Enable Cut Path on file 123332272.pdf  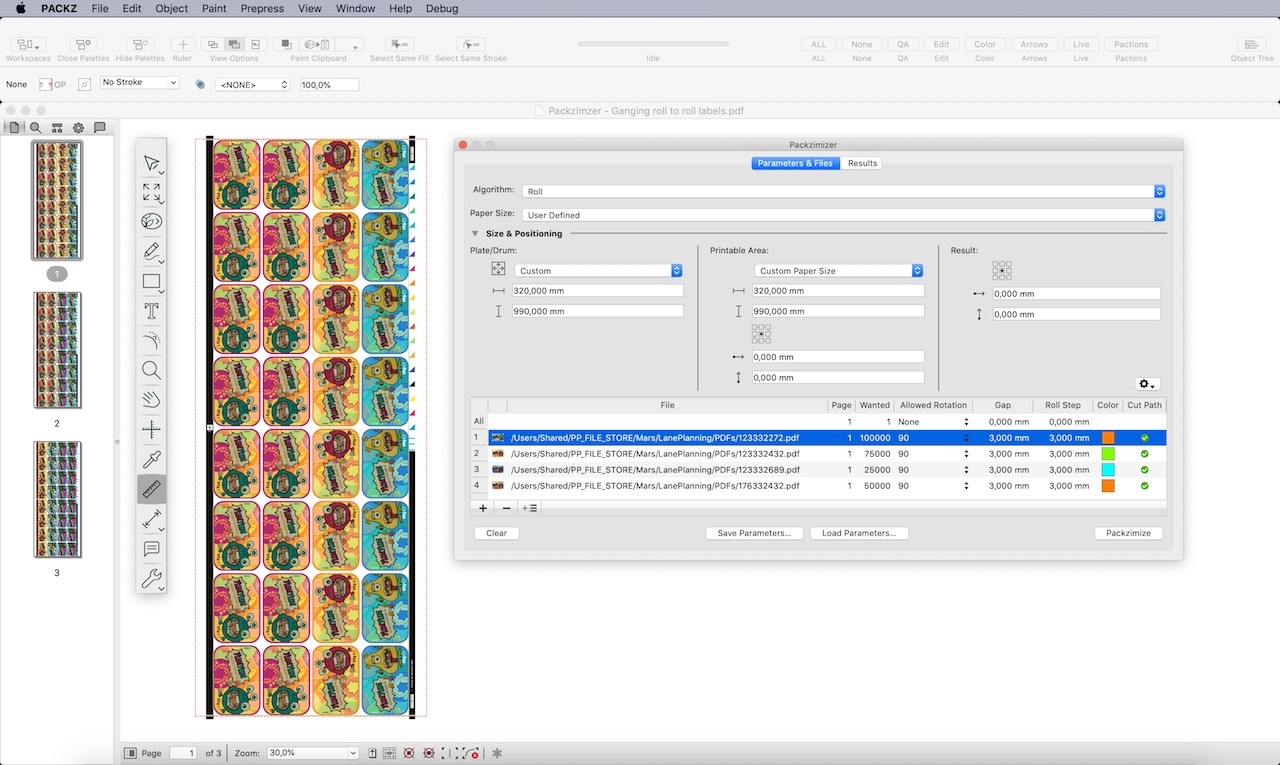(x=1144, y=437)
